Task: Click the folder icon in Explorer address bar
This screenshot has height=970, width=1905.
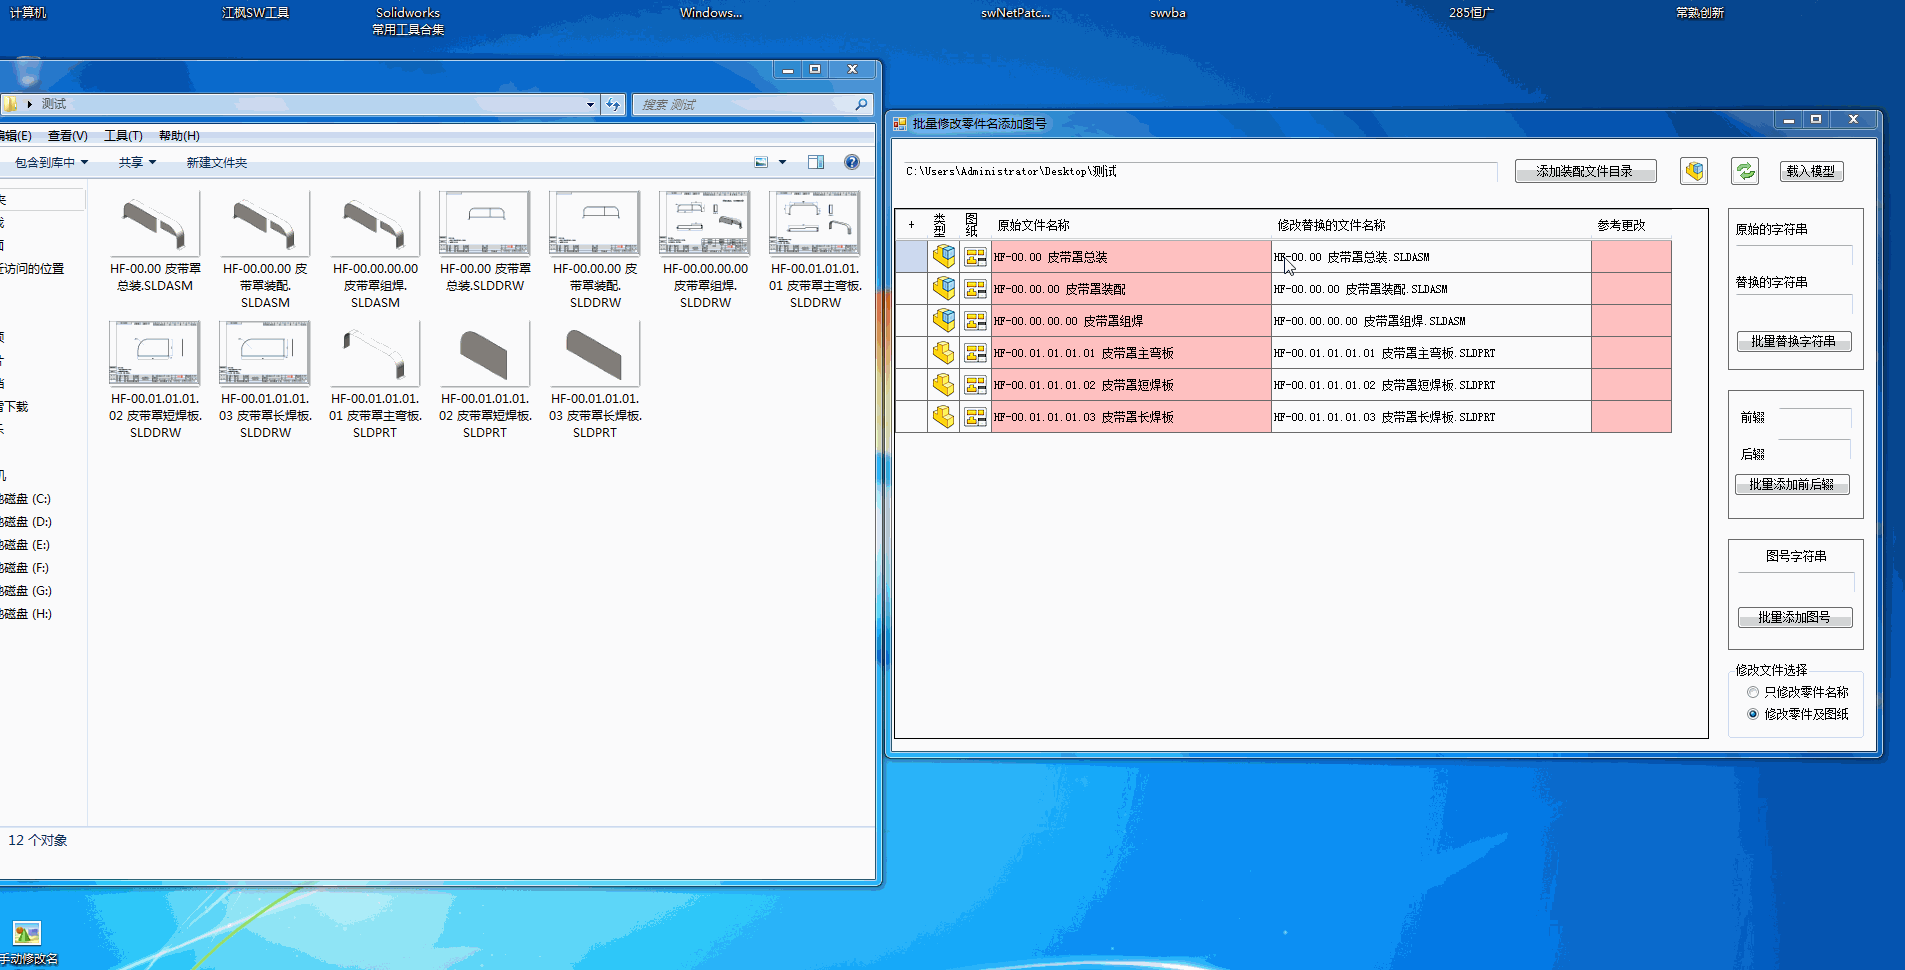Action: tap(10, 104)
